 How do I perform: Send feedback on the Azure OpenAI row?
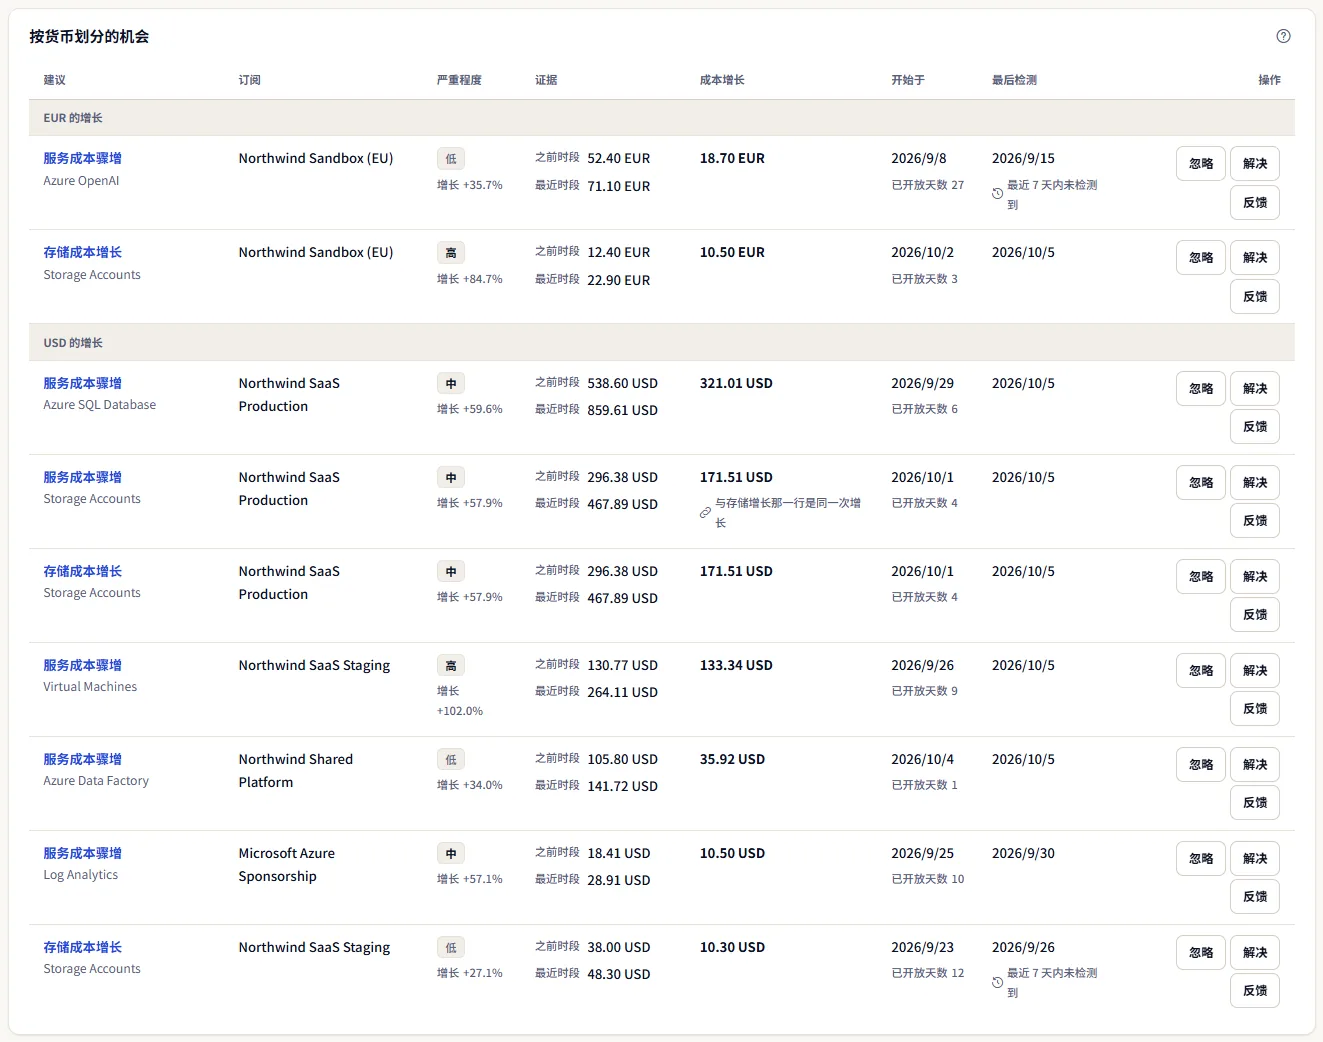pos(1255,203)
